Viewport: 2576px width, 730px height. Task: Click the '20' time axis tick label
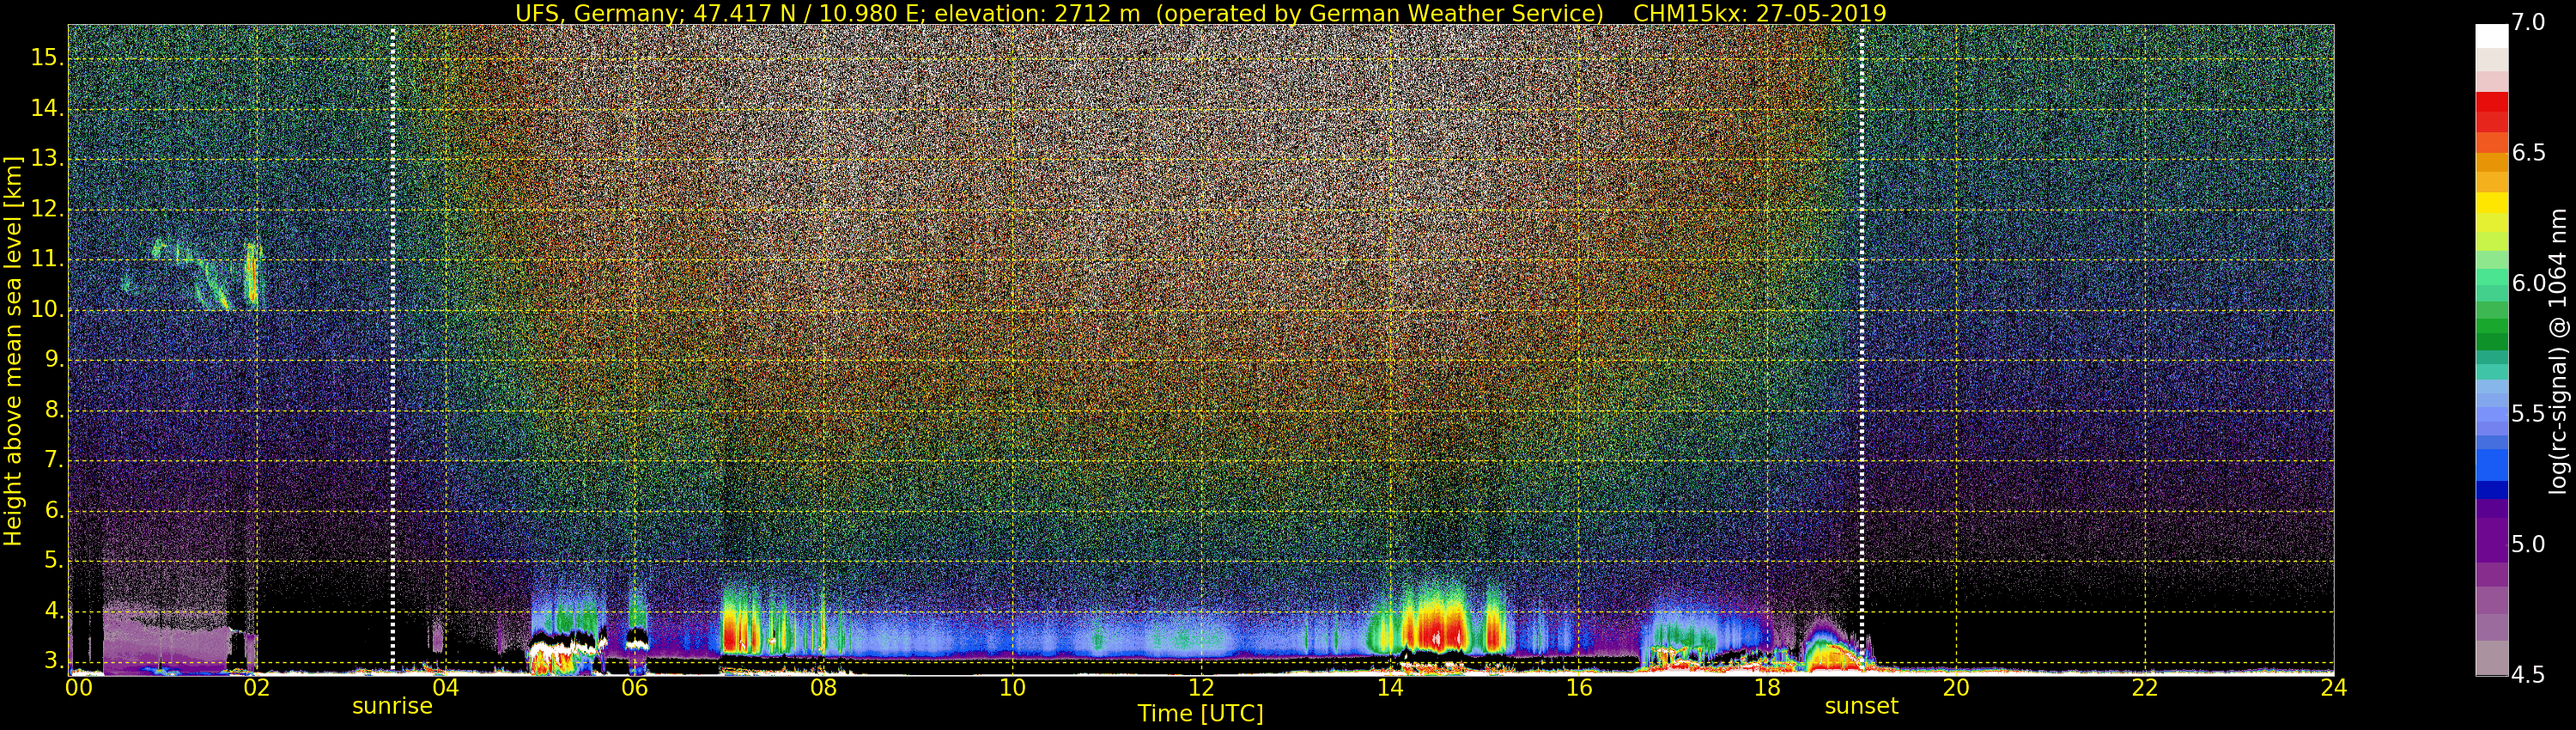click(x=1956, y=688)
